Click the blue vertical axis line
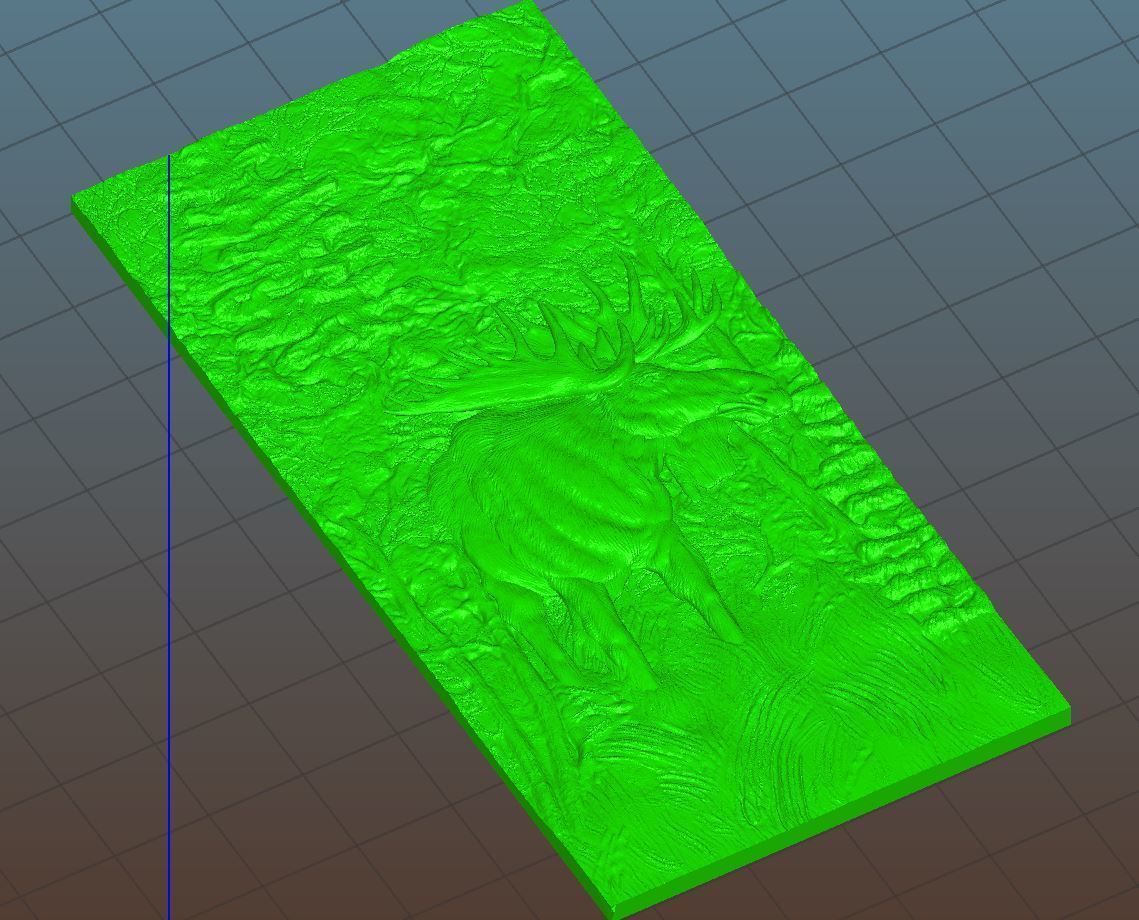This screenshot has width=1139, height=920. coord(169,537)
